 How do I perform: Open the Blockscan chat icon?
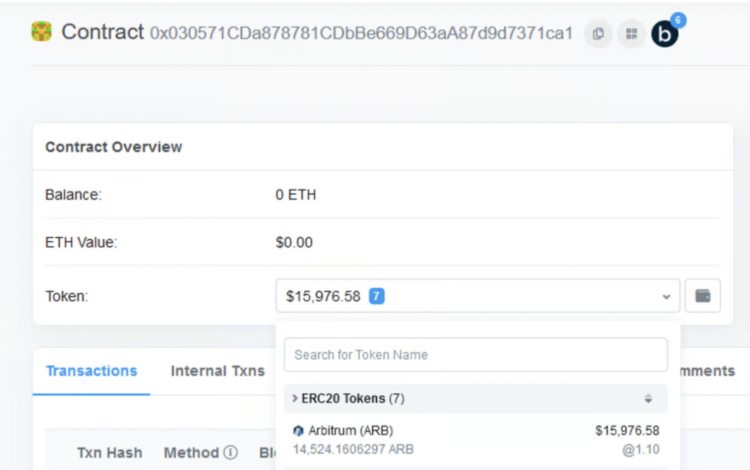(x=665, y=33)
